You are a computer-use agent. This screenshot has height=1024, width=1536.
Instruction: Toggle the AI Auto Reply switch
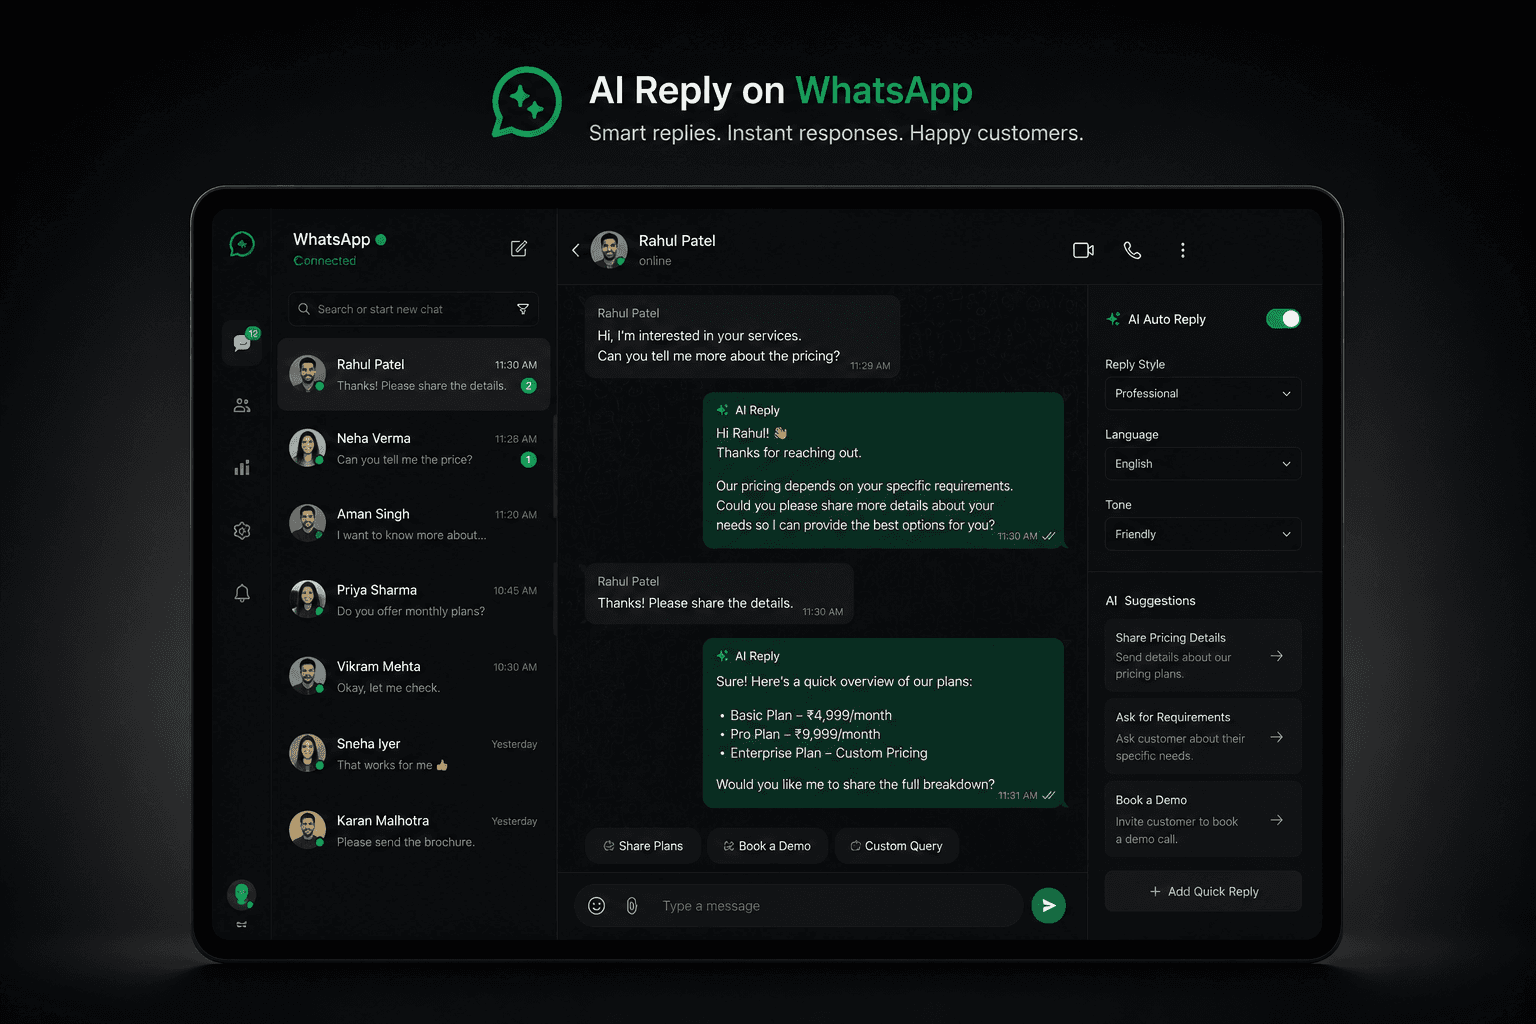(1283, 319)
